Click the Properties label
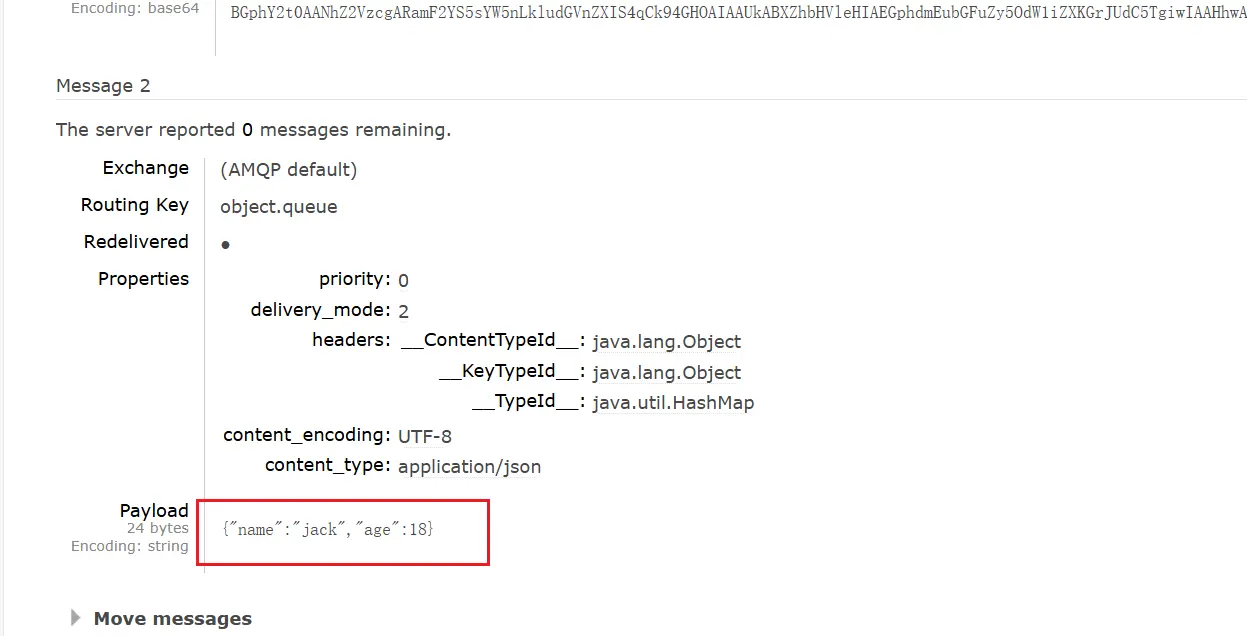The width and height of the screenshot is (1247, 636). tap(143, 279)
